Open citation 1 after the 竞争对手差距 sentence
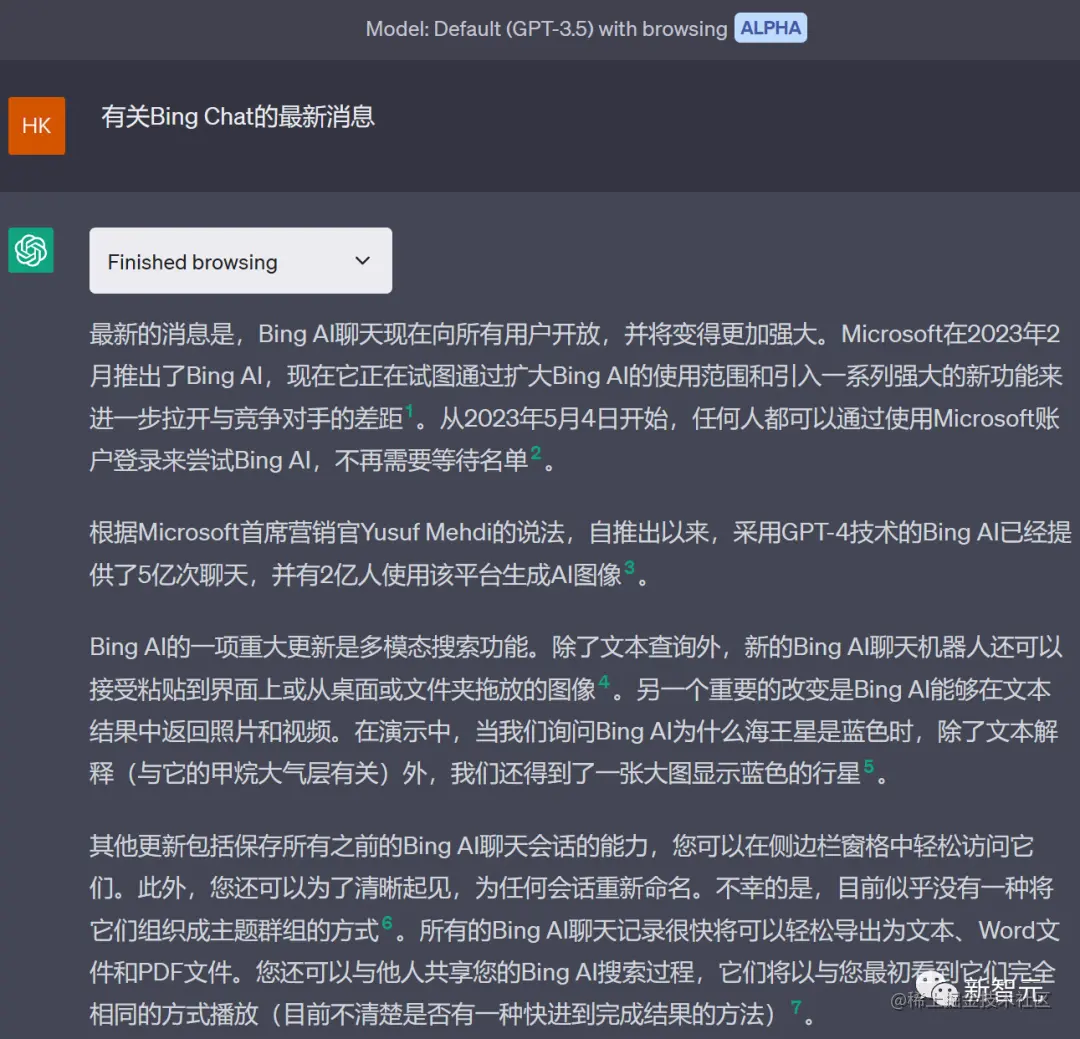 tap(410, 410)
